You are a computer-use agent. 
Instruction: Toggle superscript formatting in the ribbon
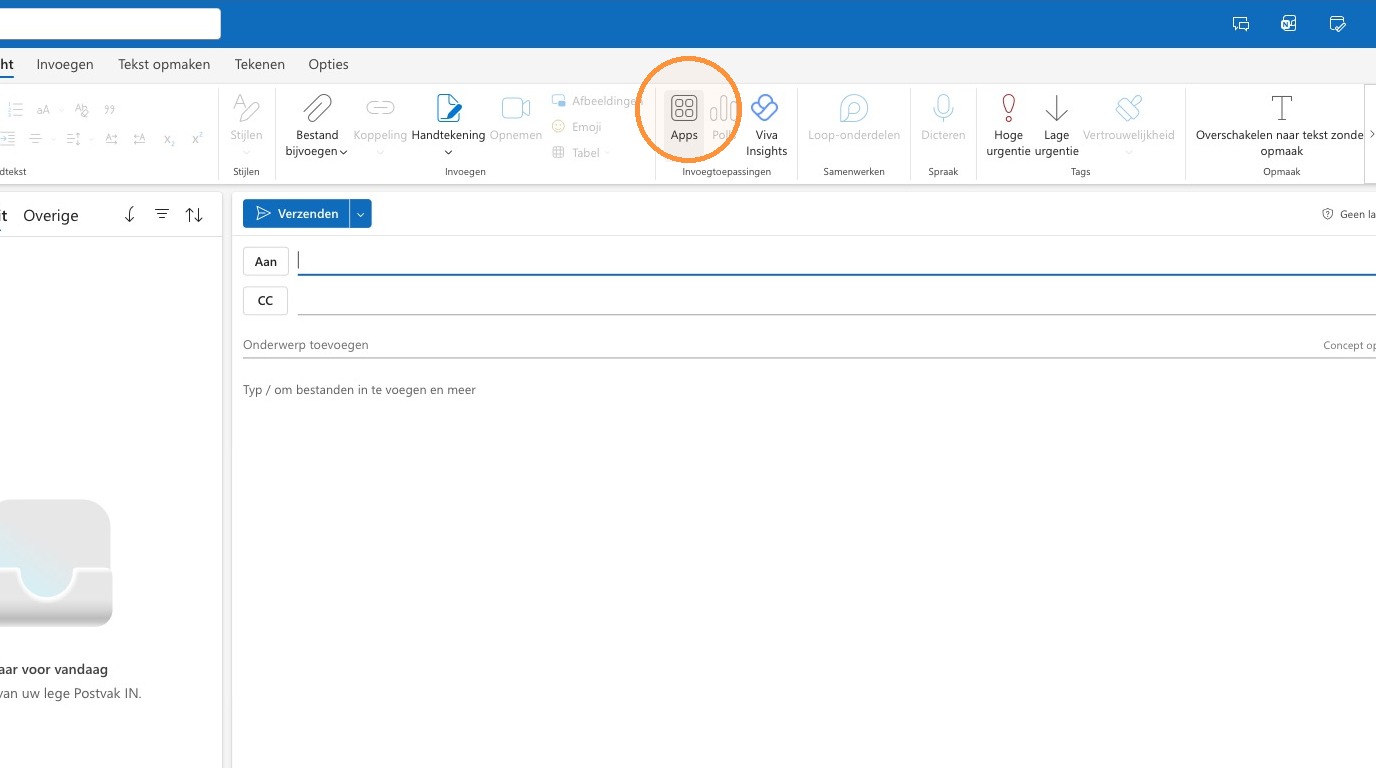click(x=197, y=139)
